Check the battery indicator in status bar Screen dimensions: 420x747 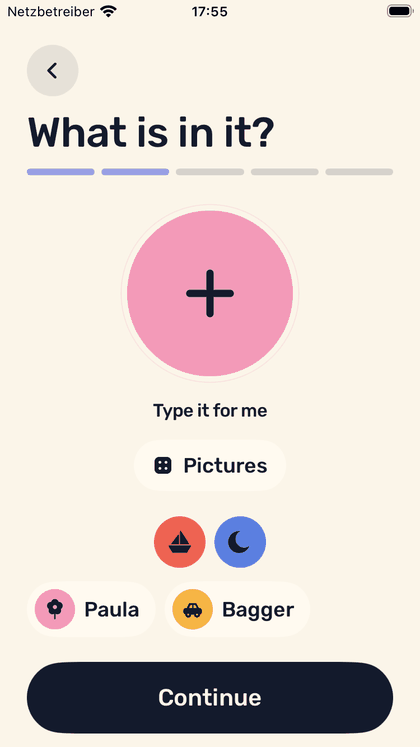pyautogui.click(x=399, y=11)
